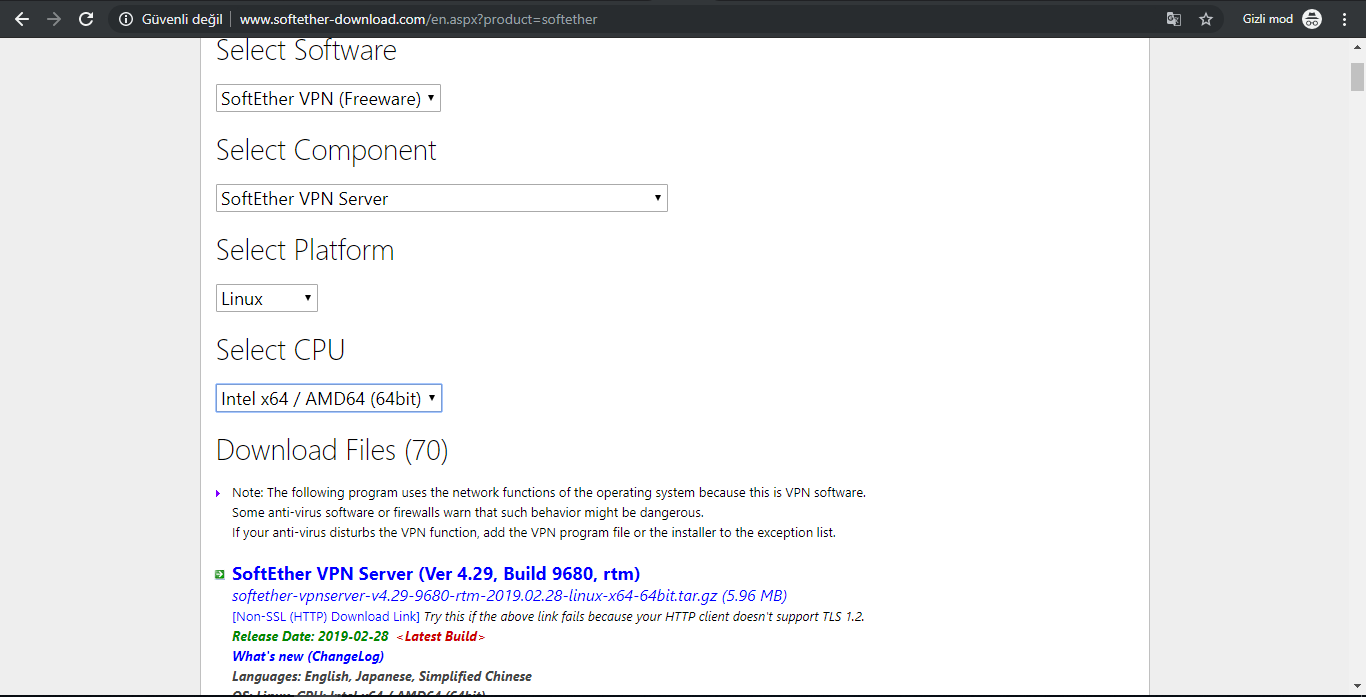Image resolution: width=1366 pixels, height=697 pixels.
Task: Open the Chrome three-dot menu
Action: tap(1345, 19)
